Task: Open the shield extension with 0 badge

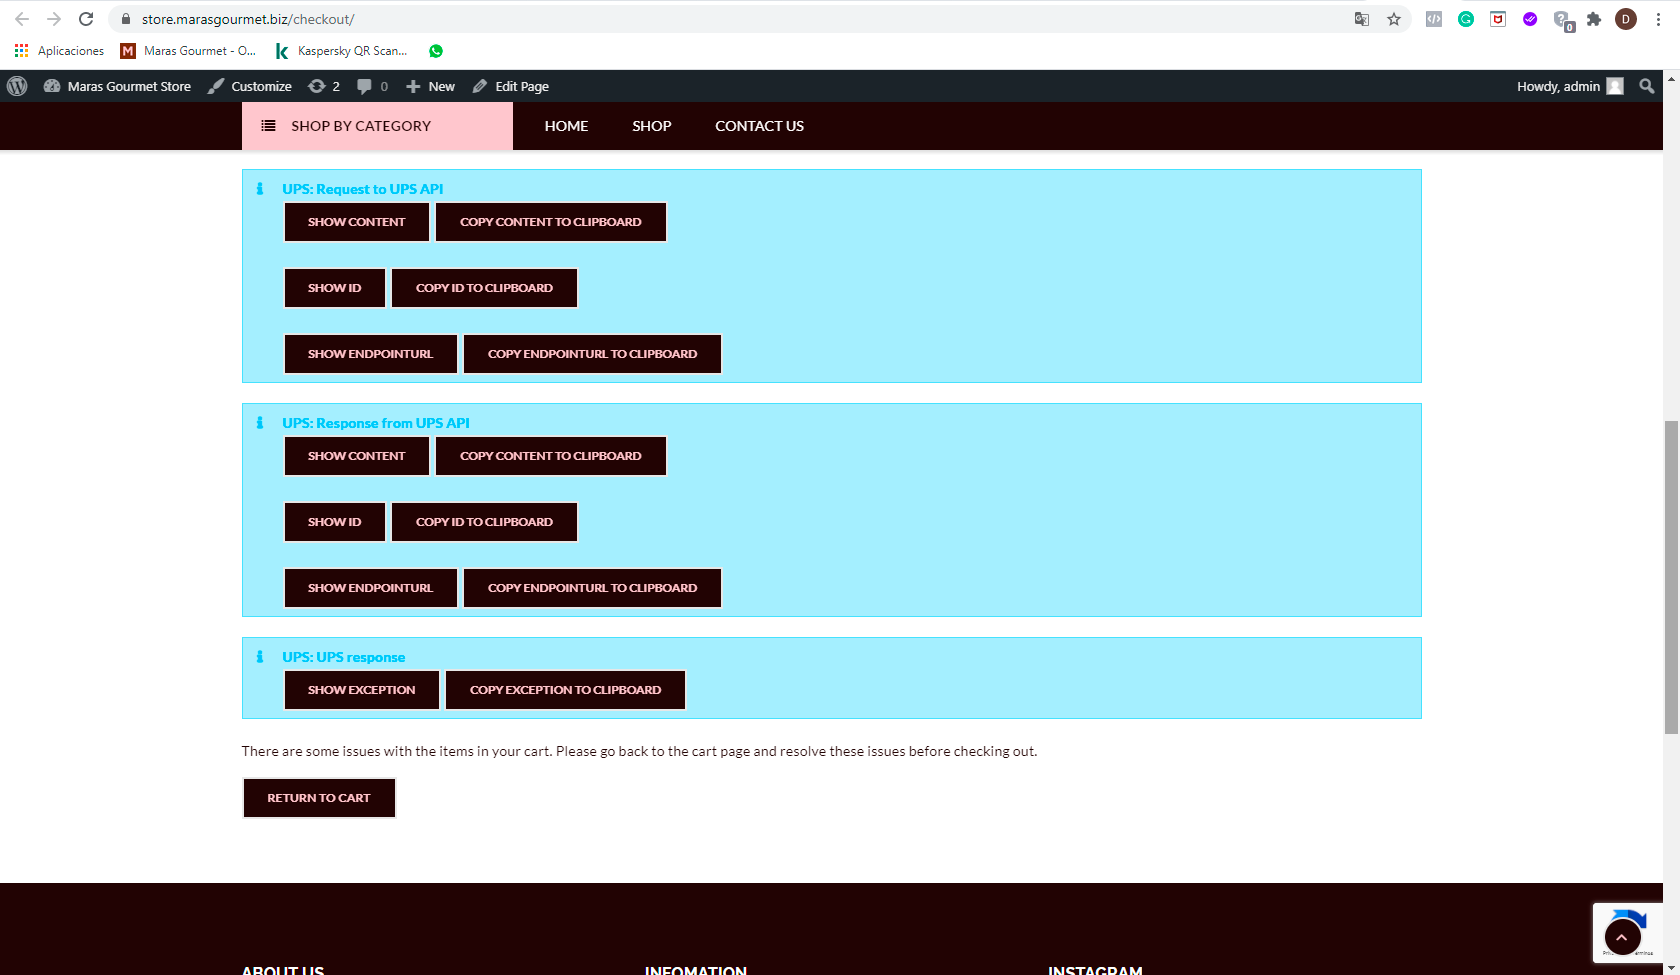Action: pyautogui.click(x=1563, y=20)
